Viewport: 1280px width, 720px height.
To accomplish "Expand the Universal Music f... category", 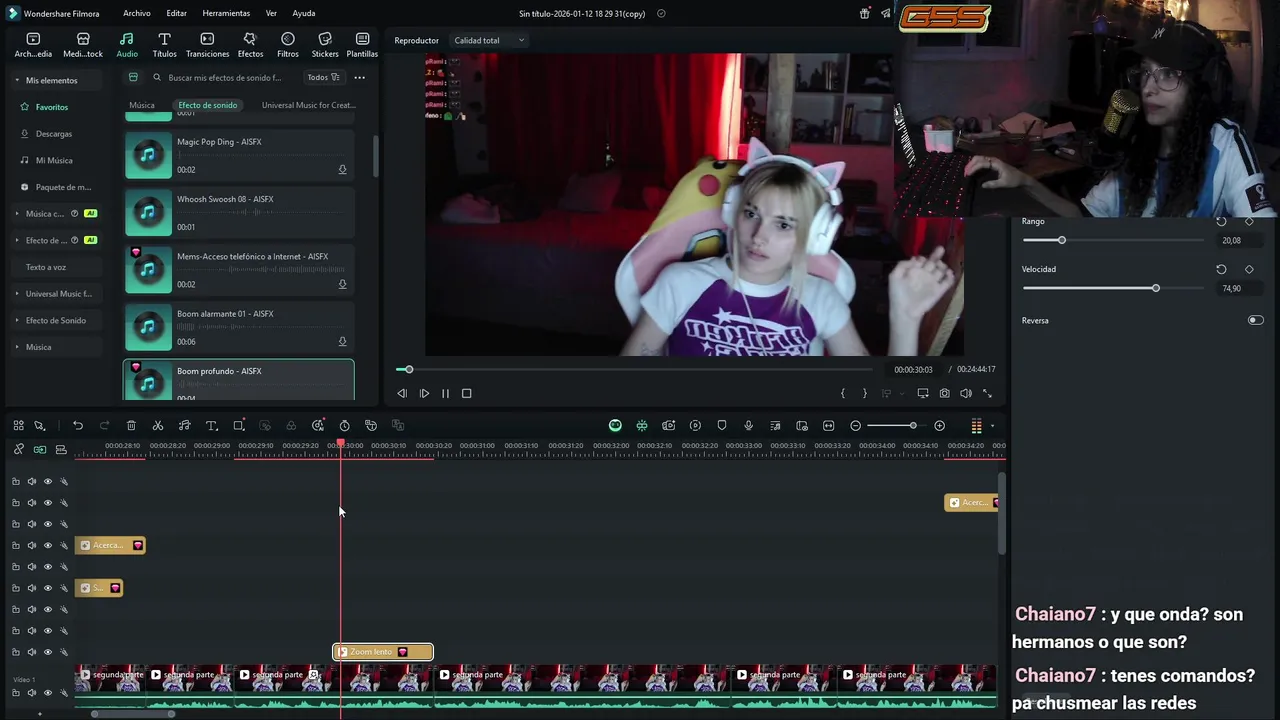I will point(17,294).
